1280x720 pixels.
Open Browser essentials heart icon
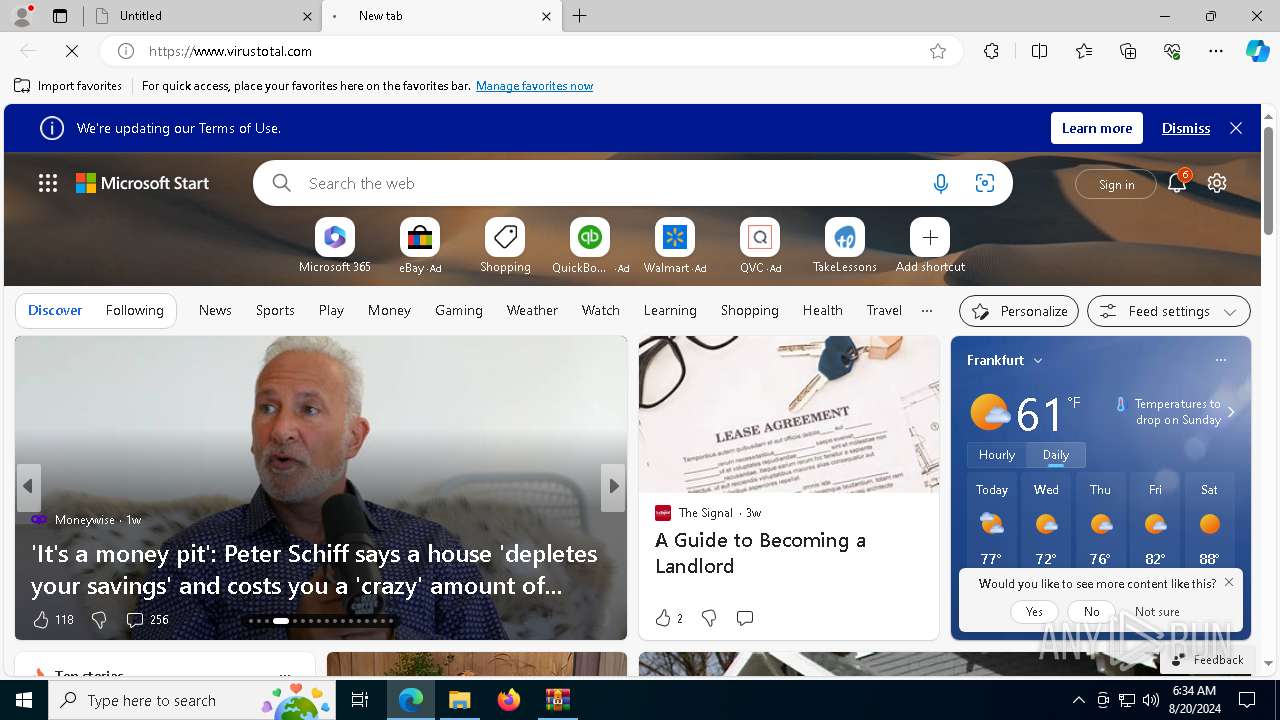pyautogui.click(x=1172, y=51)
